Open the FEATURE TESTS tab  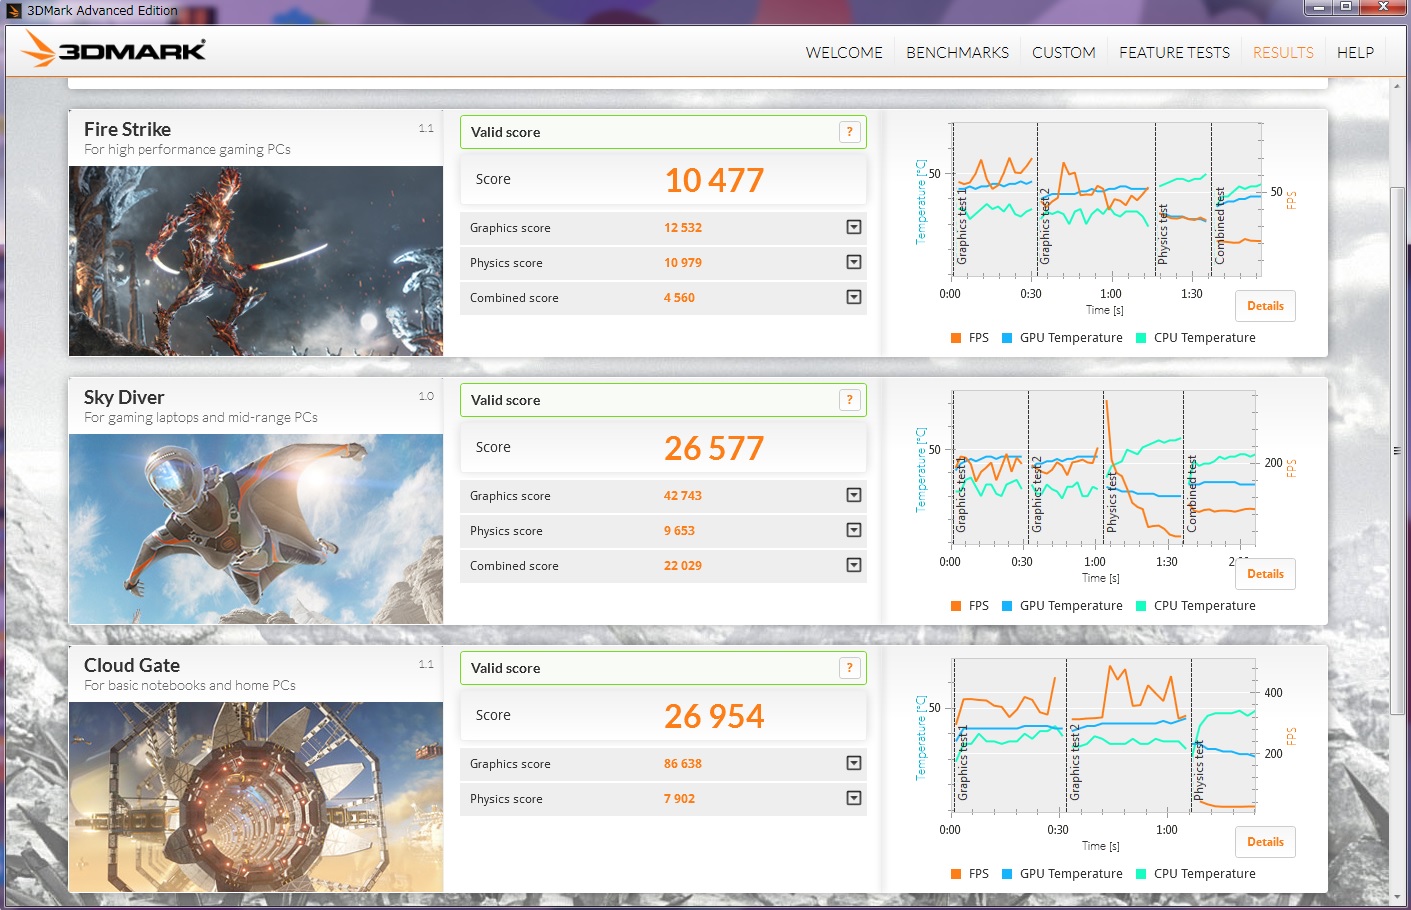click(x=1174, y=52)
